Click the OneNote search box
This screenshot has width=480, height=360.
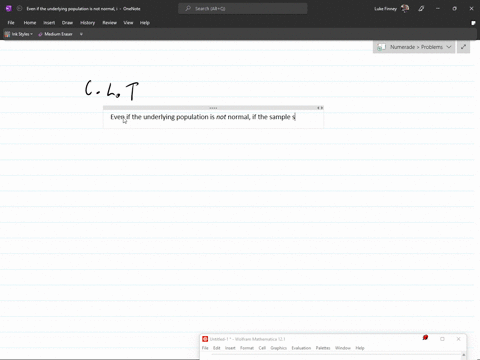pos(243,9)
